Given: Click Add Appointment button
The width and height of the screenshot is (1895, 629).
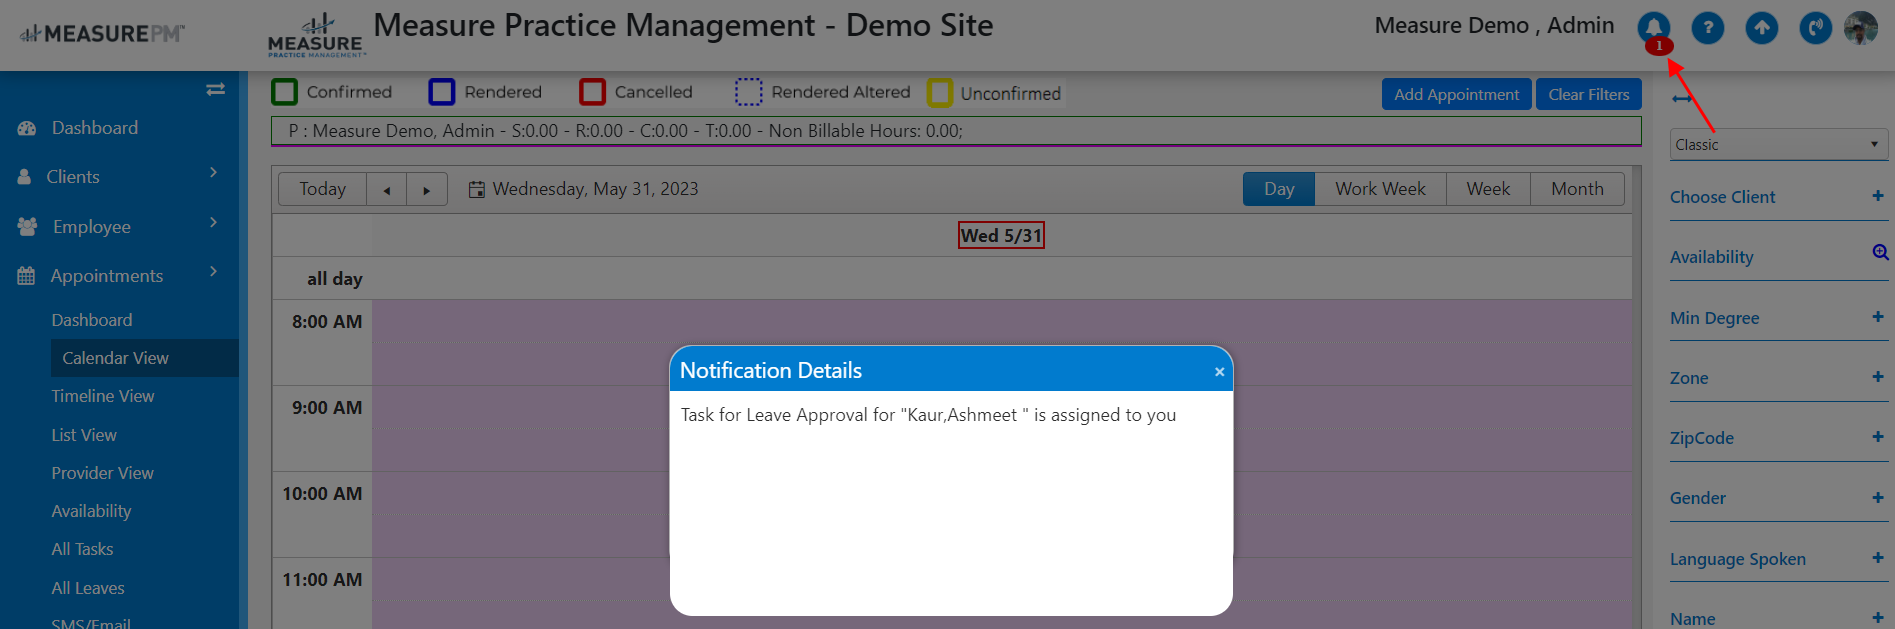Looking at the screenshot, I should (1456, 94).
